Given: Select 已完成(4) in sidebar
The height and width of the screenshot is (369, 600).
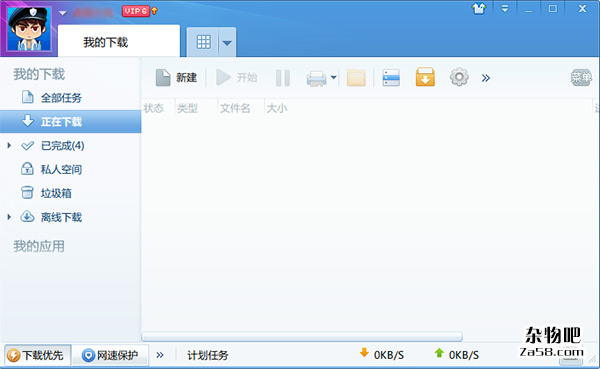Looking at the screenshot, I should 62,146.
